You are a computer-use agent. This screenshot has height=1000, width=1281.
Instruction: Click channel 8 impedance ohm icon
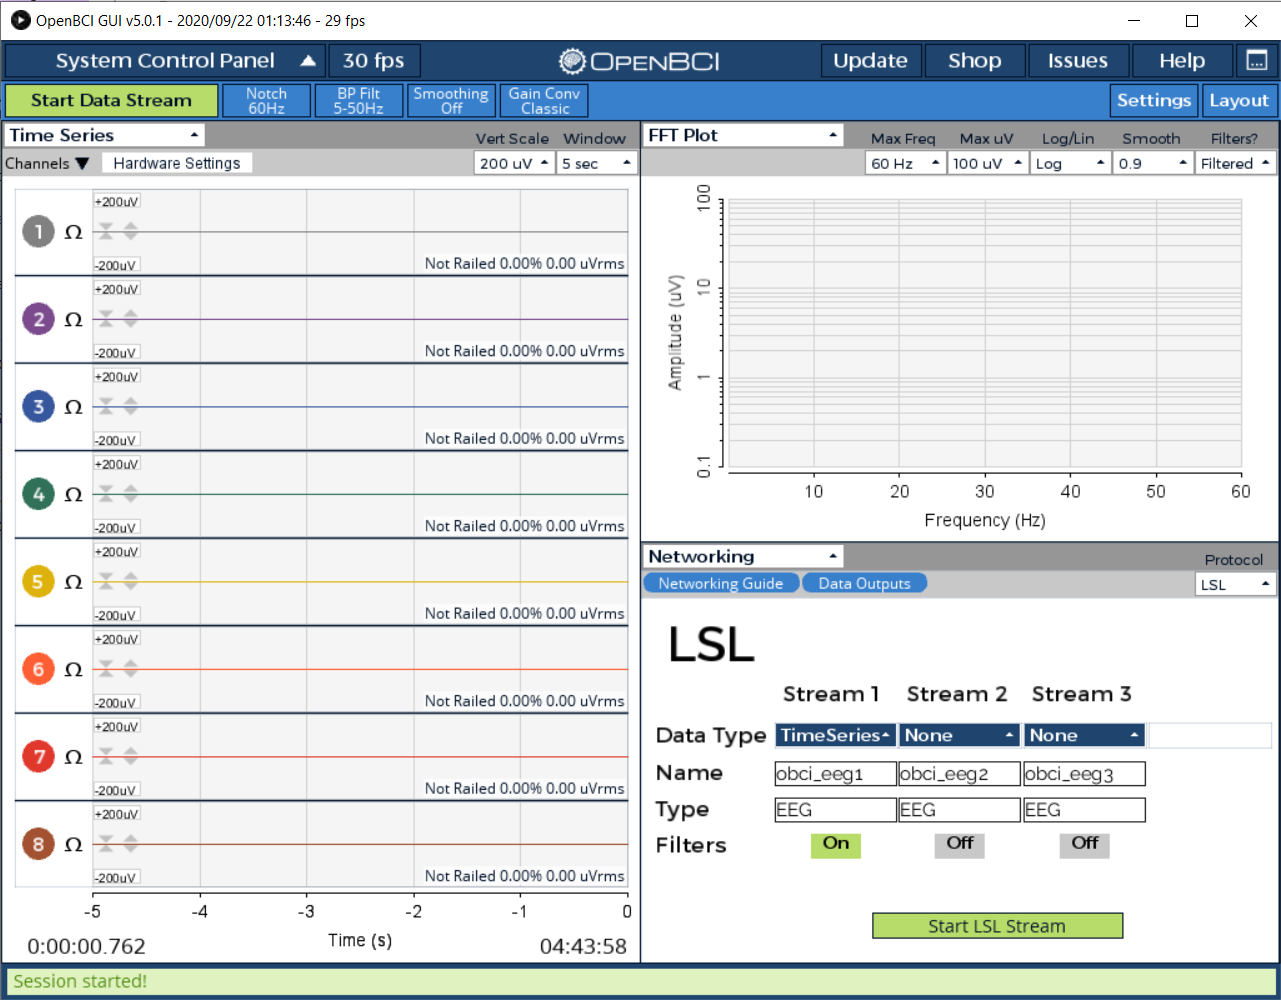click(x=73, y=845)
